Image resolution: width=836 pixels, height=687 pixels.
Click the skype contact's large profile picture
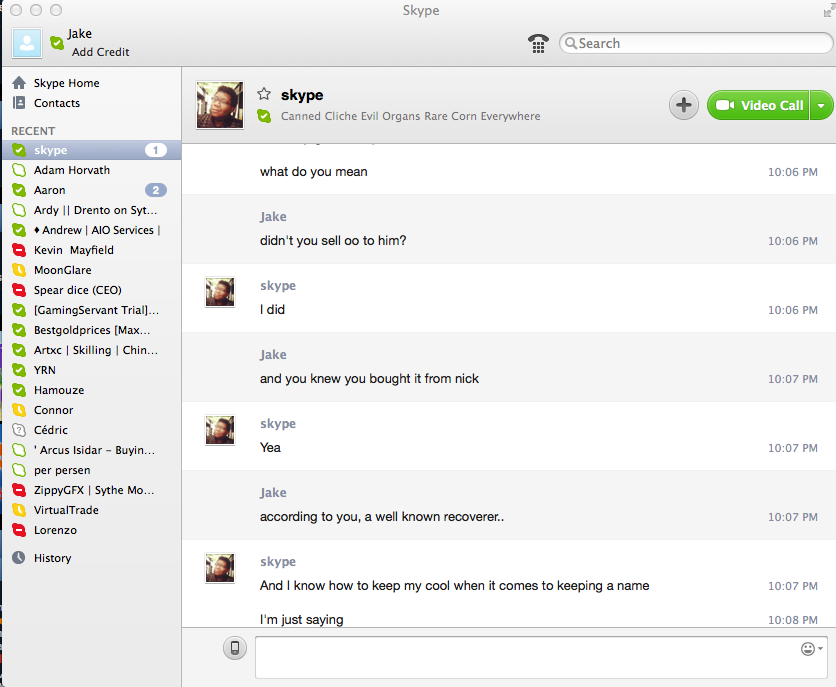tap(220, 105)
